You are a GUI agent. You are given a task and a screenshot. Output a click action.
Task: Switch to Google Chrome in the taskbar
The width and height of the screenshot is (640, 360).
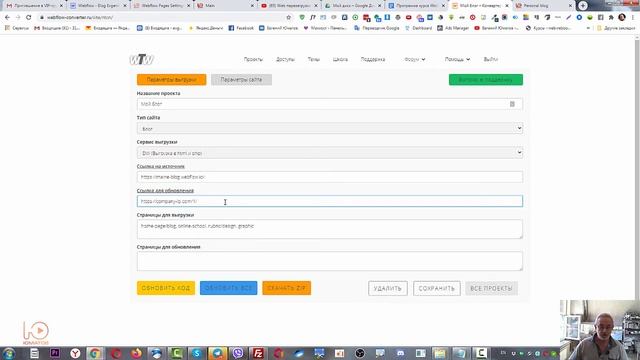(95, 353)
